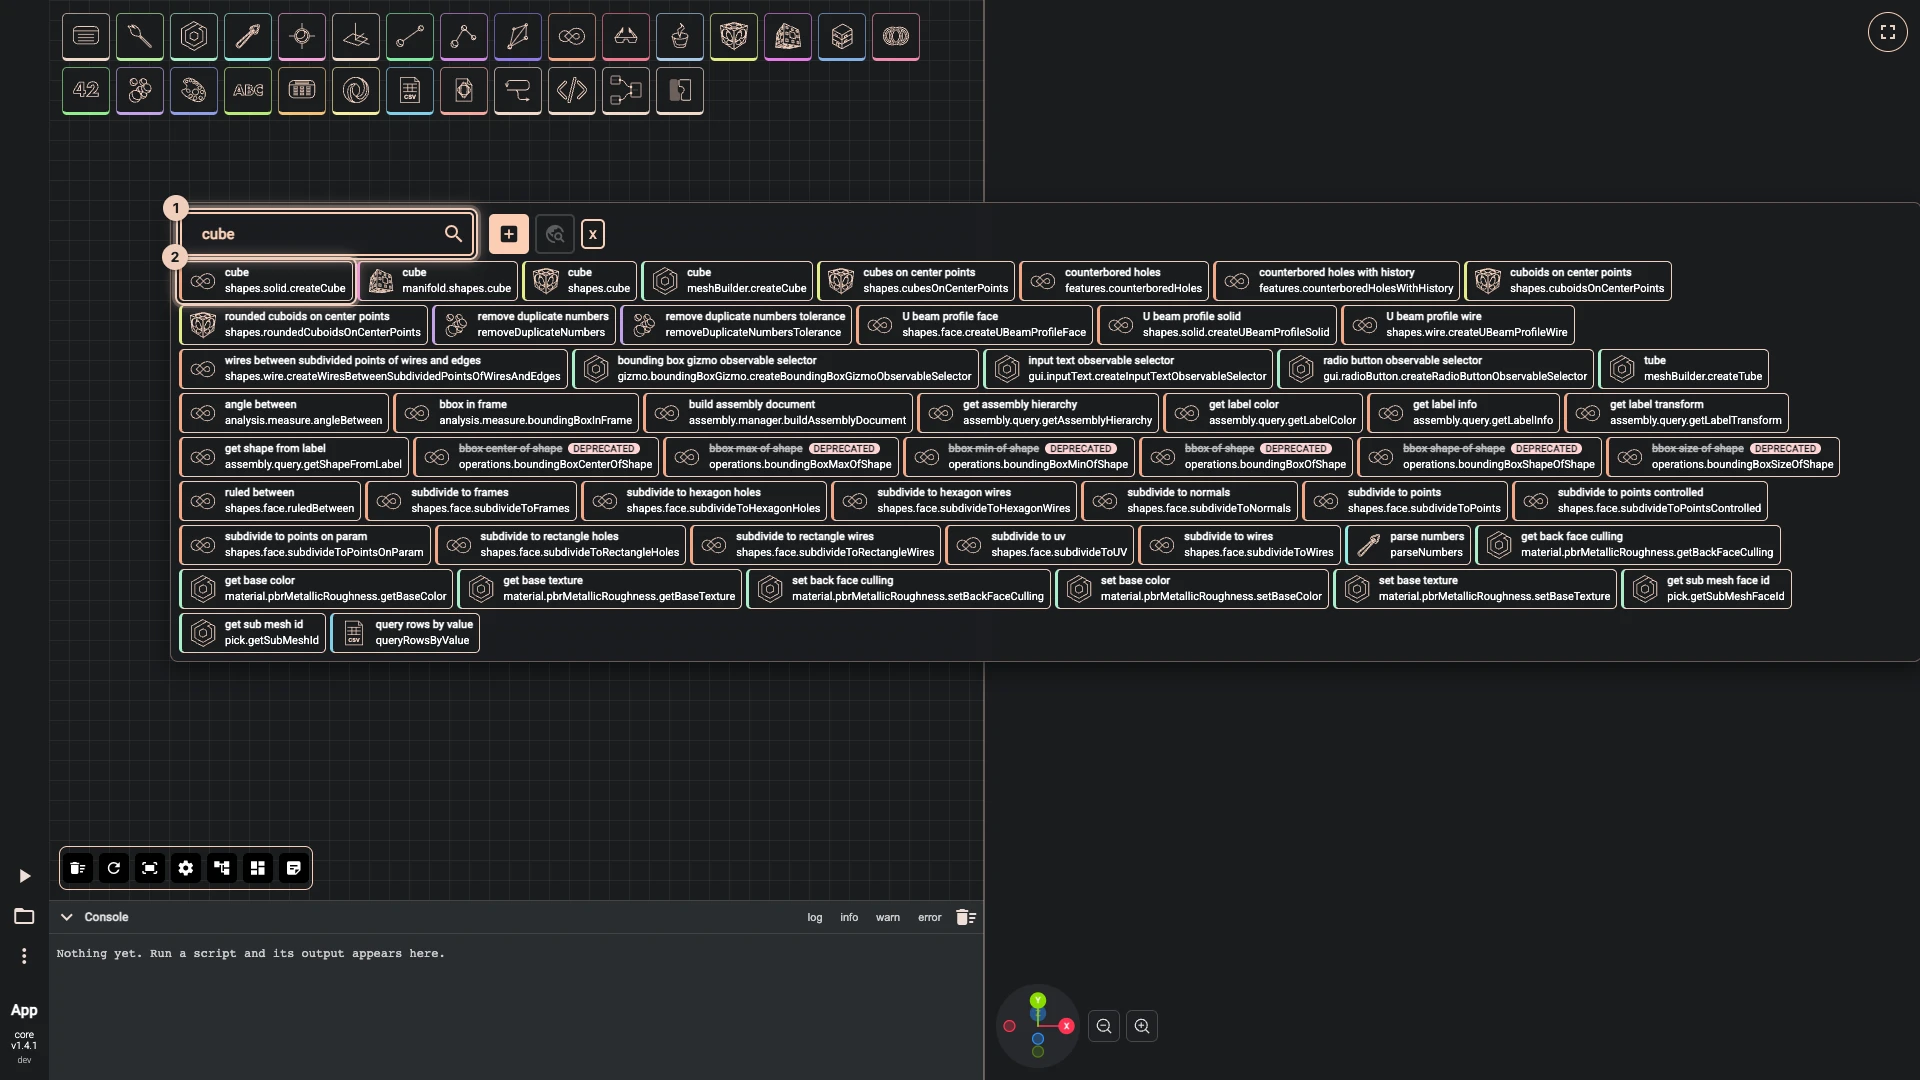Click the plus button beside the search box
This screenshot has width=1920, height=1080.
(509, 234)
